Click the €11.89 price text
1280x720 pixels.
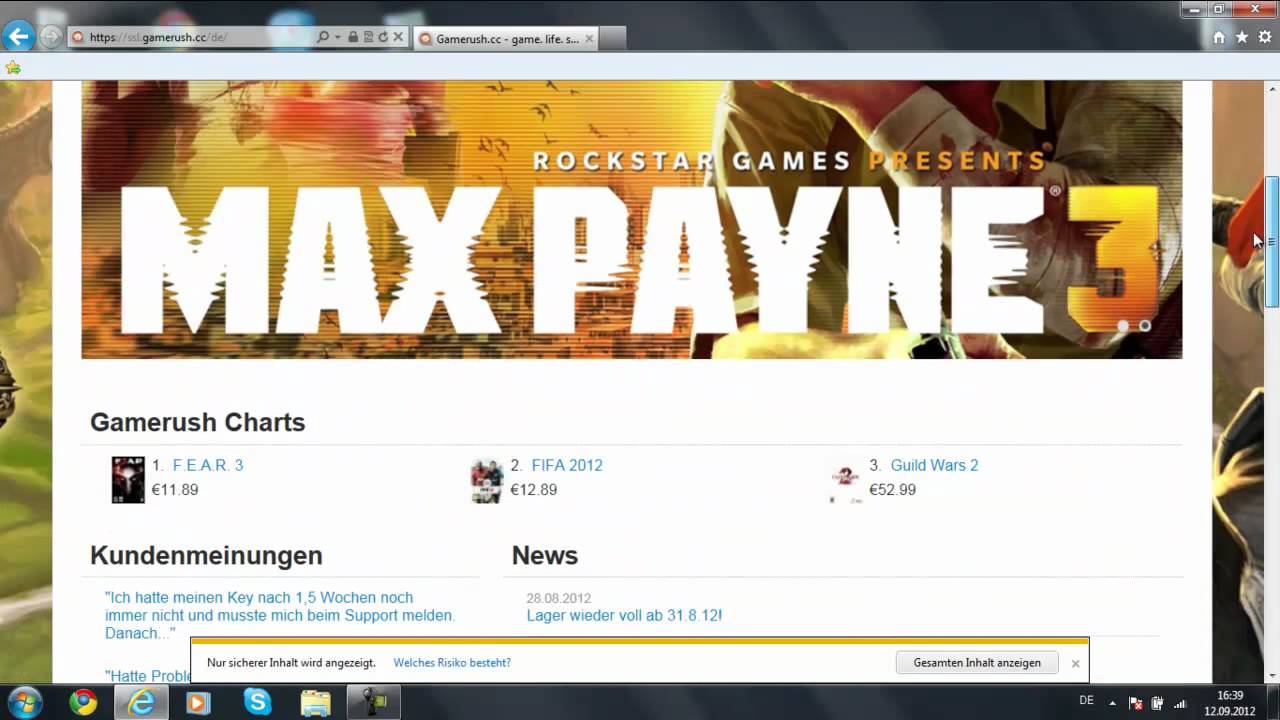175,490
